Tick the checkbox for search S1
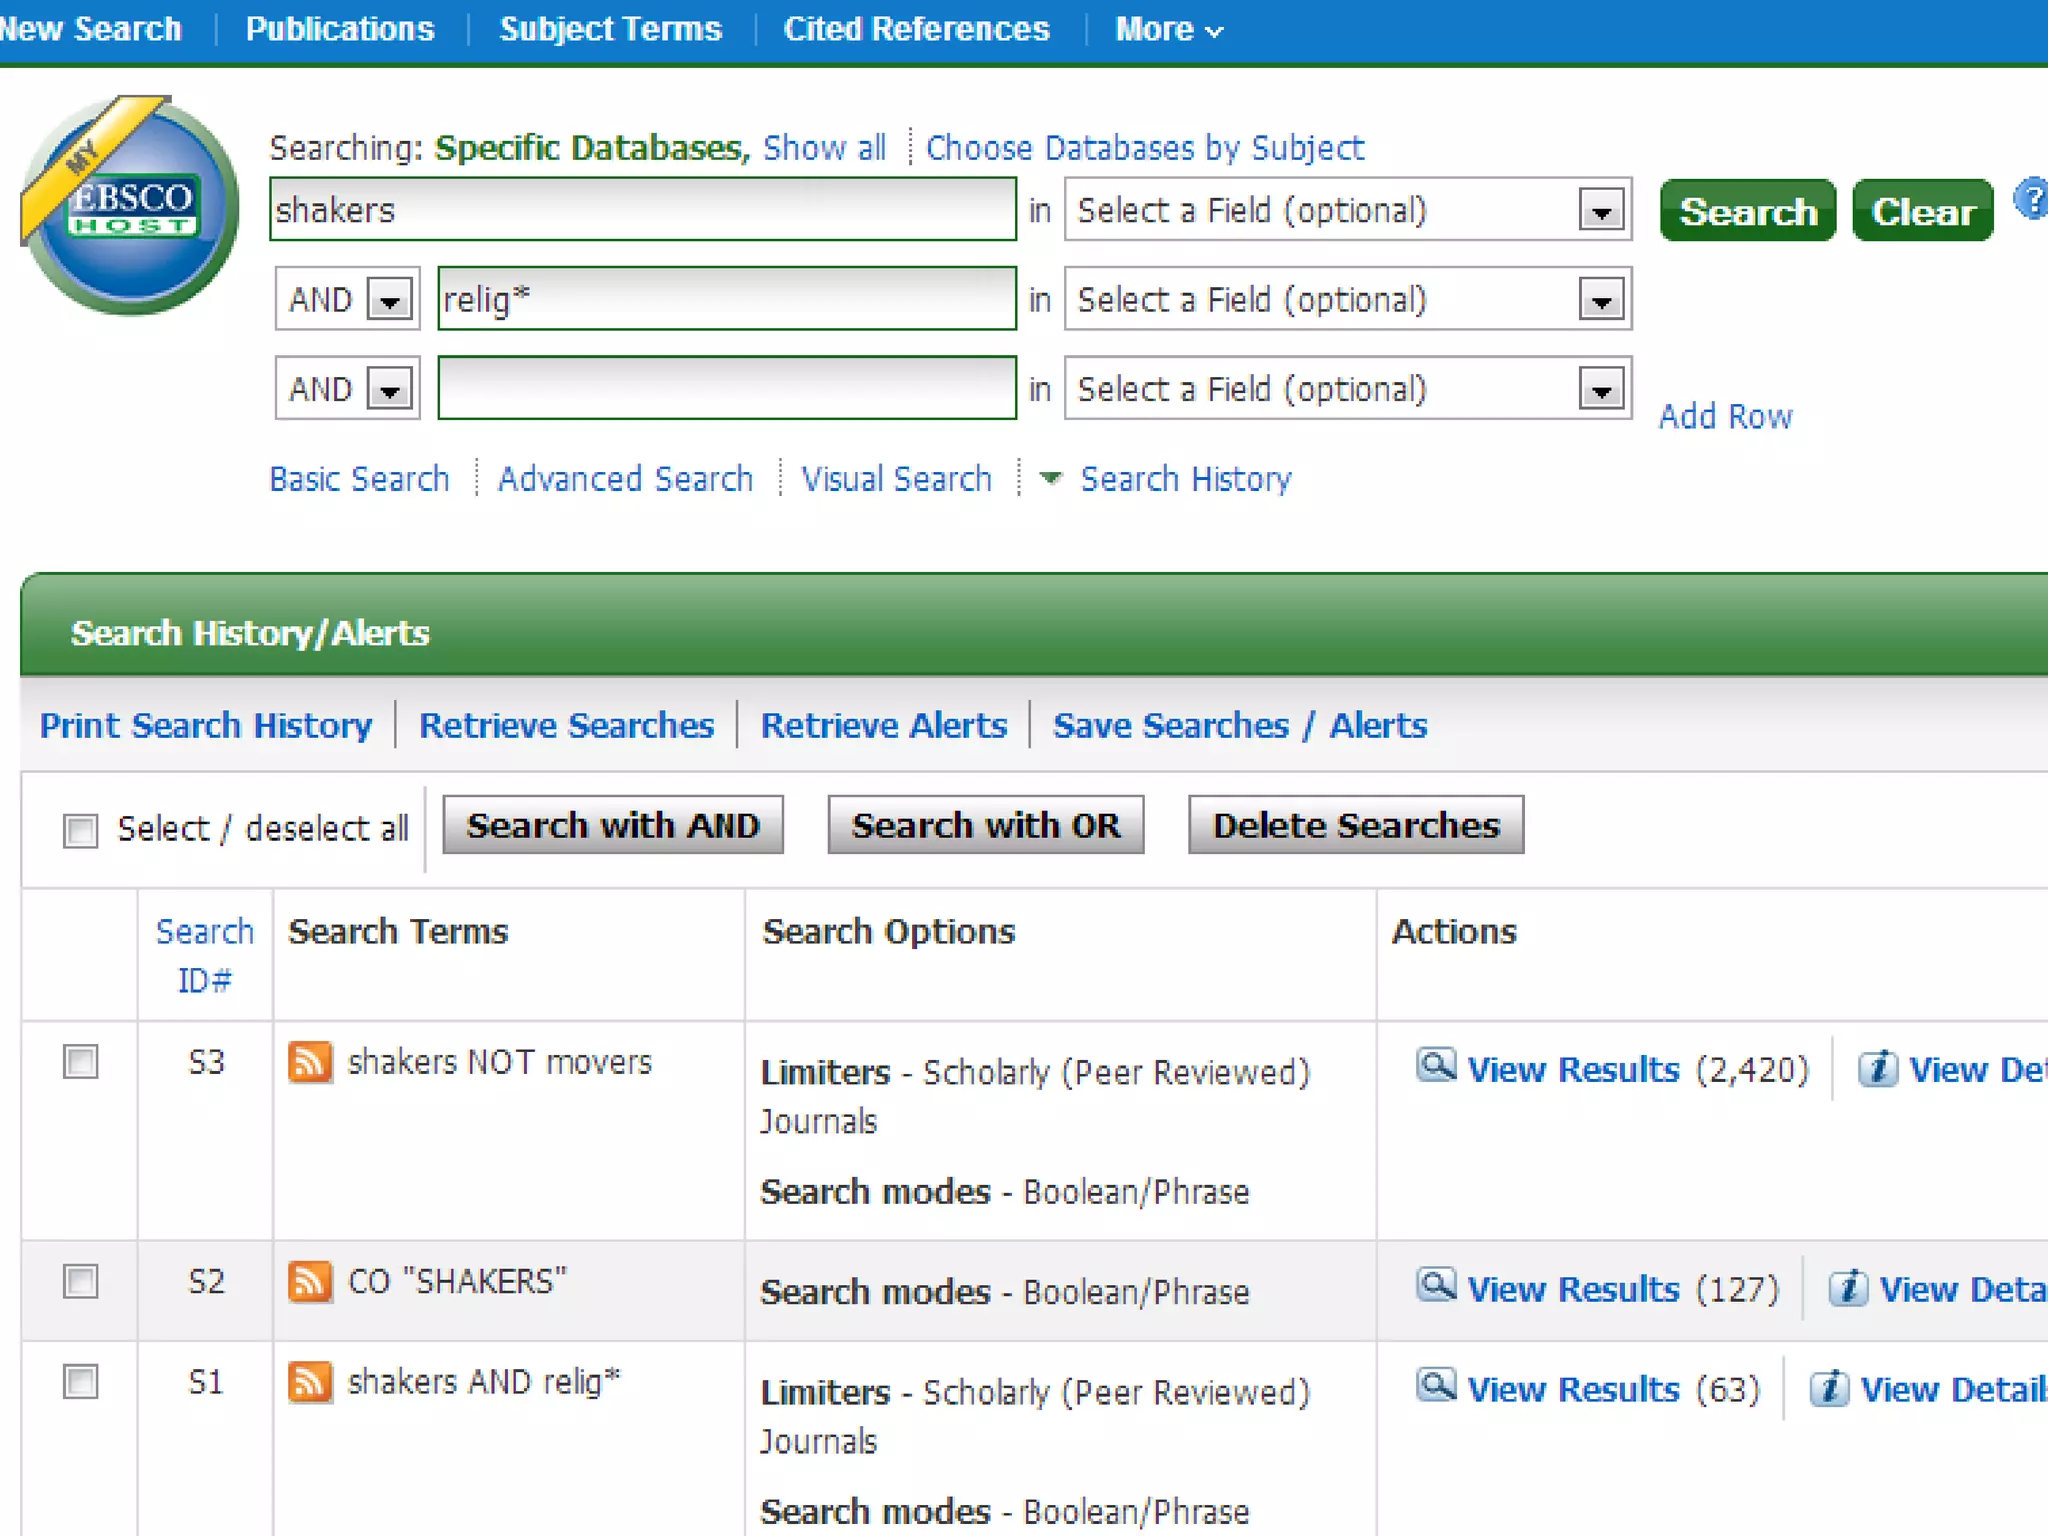This screenshot has height=1536, width=2048. (81, 1382)
